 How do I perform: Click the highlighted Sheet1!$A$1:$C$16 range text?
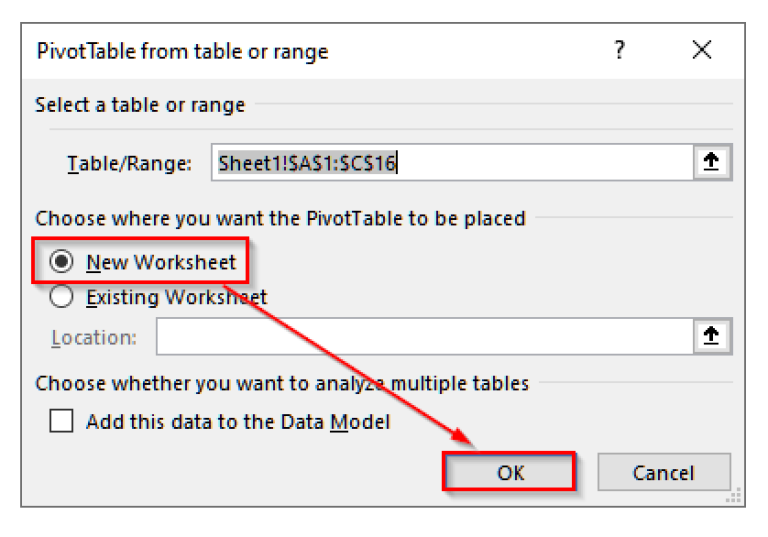click(x=307, y=163)
